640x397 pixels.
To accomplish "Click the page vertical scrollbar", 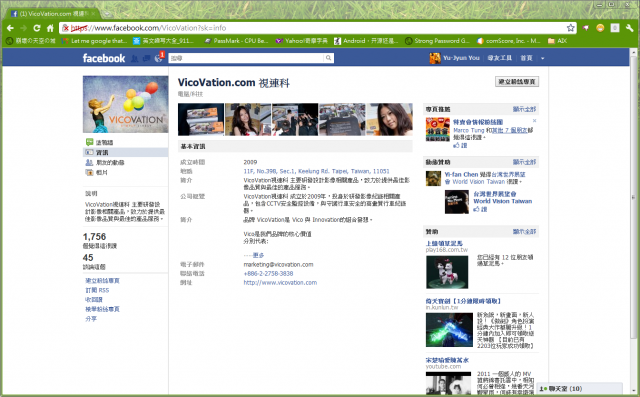I will pyautogui.click(x=633, y=196).
